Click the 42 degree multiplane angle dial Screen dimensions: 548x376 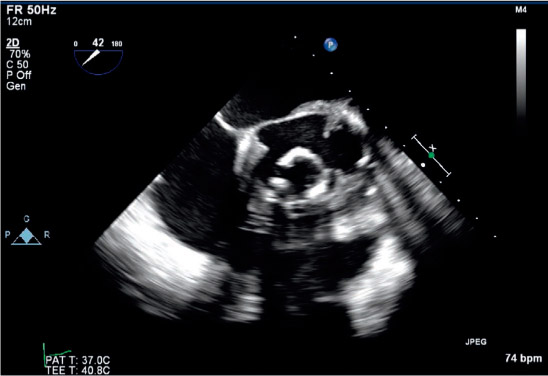click(x=98, y=62)
